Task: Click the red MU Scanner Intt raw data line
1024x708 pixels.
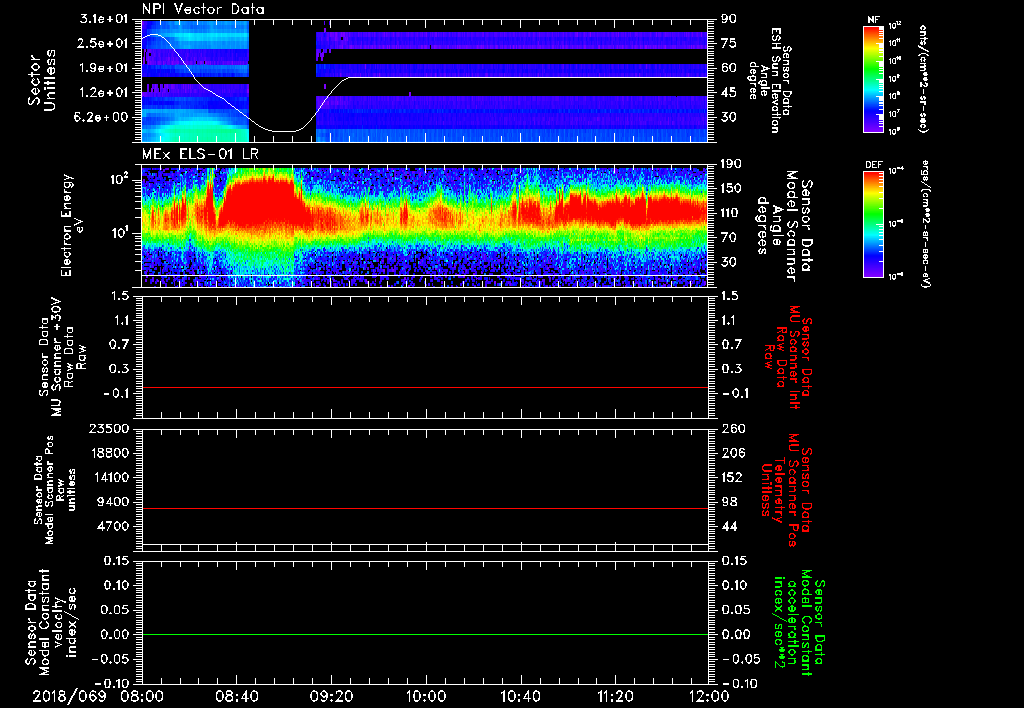Action: (x=425, y=387)
